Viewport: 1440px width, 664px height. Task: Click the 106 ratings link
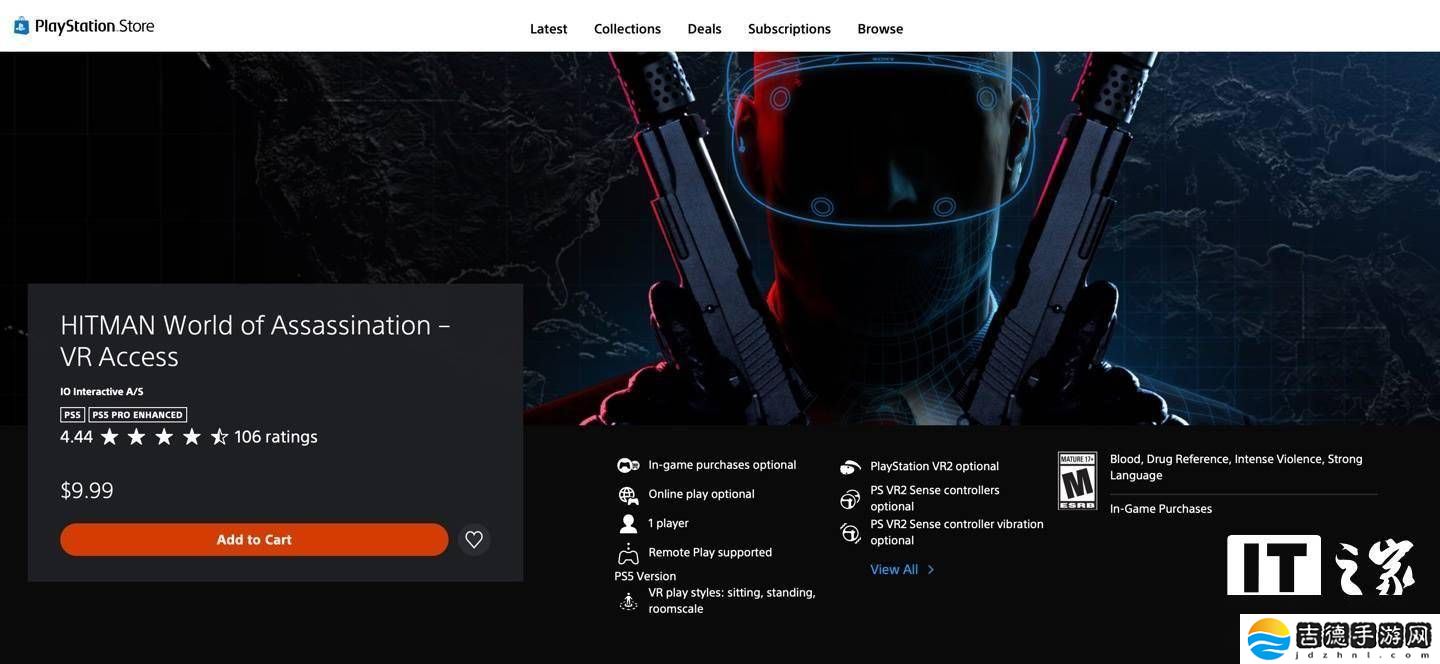click(x=276, y=437)
